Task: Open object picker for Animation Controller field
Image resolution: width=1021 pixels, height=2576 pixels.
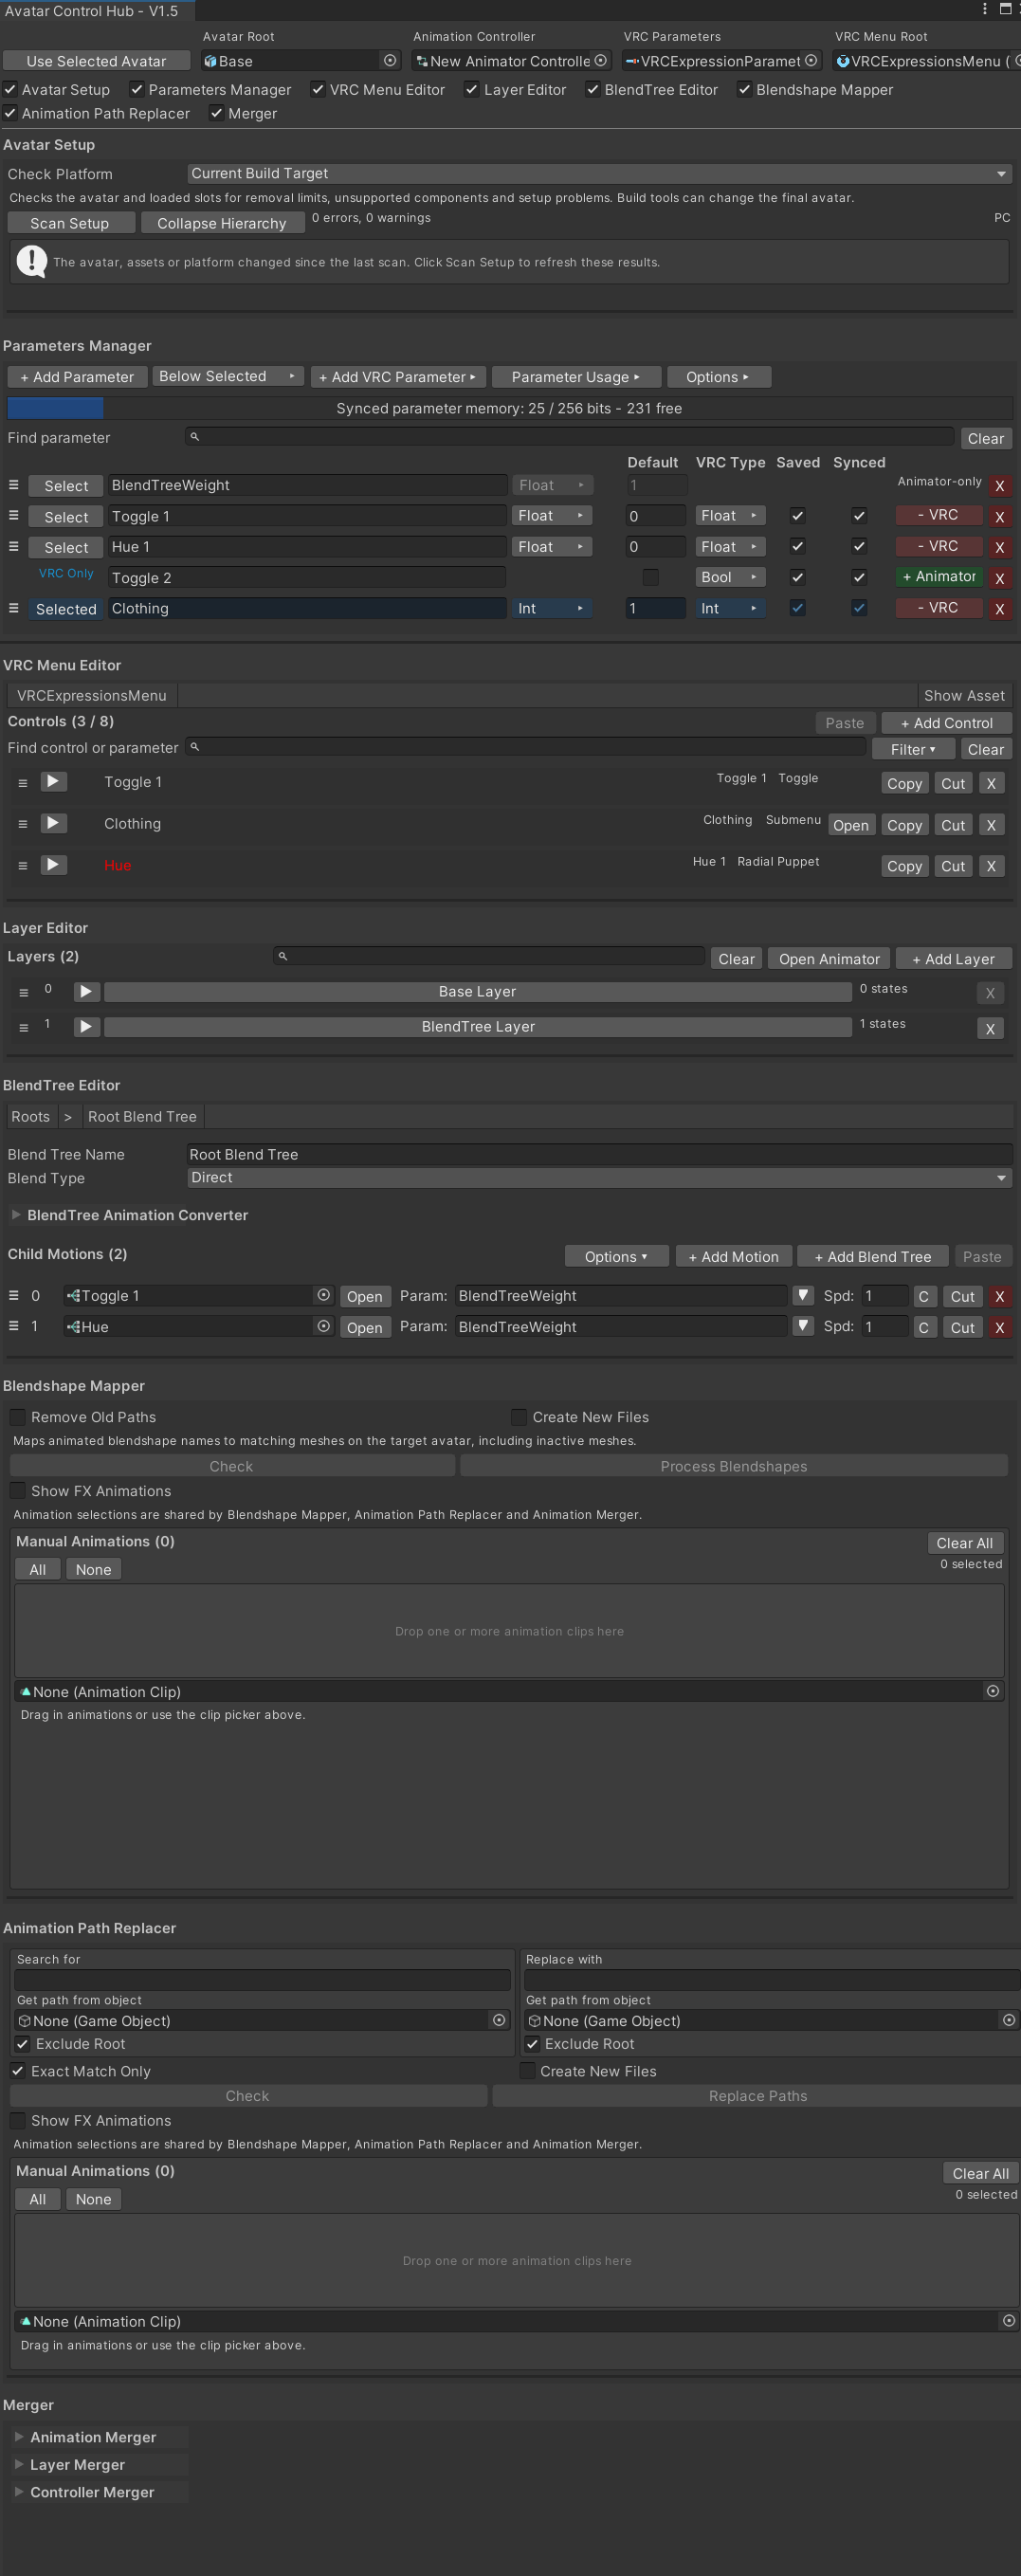Action: coord(601,61)
